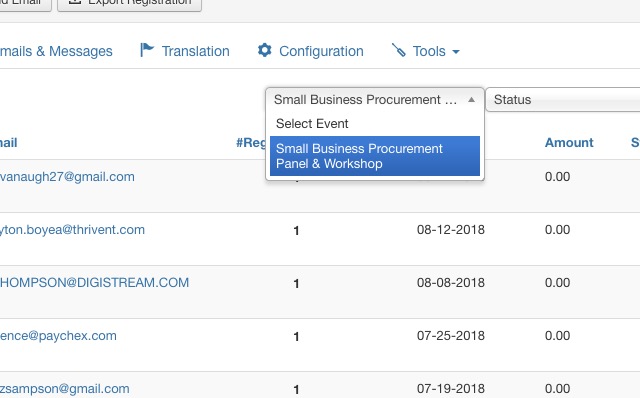Sort by the Amount column header
Image resolution: width=640 pixels, height=398 pixels.
[x=569, y=142]
